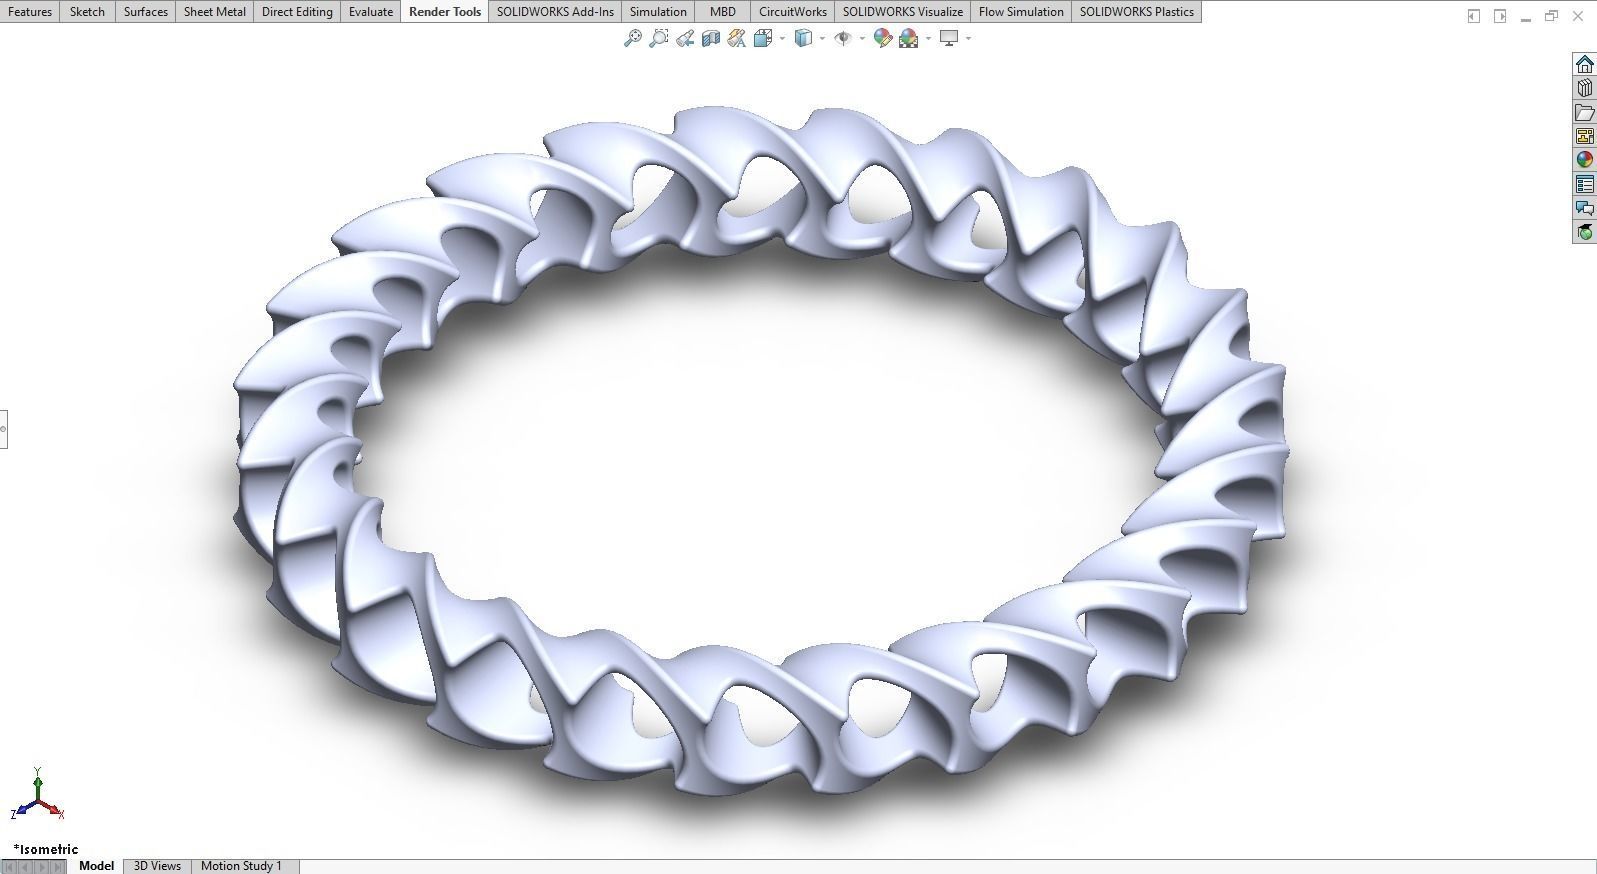Open the File Explorer task pane

tap(1585, 112)
